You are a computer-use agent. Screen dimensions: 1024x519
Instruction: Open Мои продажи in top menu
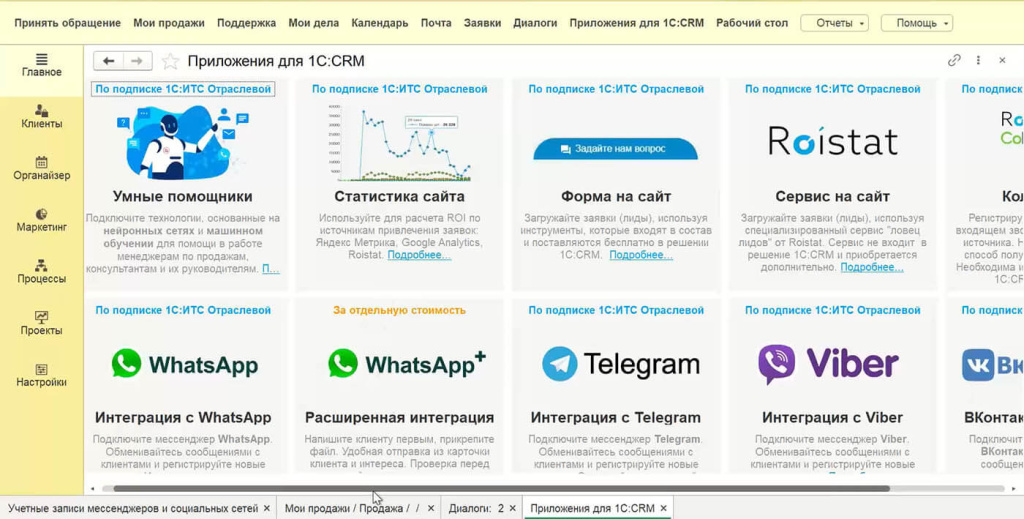[168, 23]
